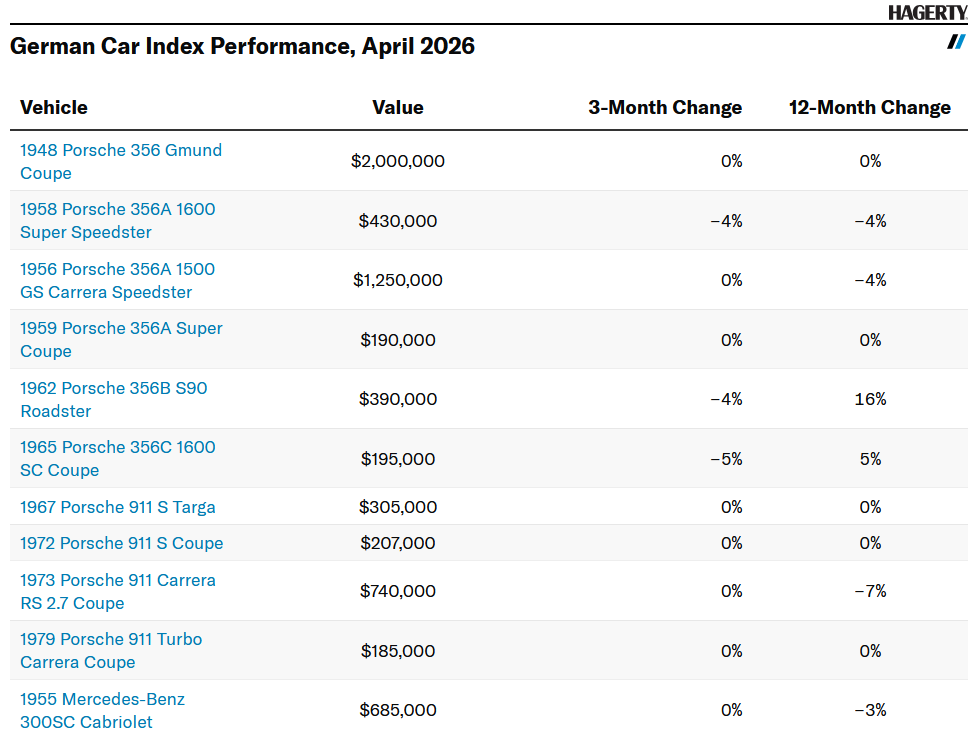Open 1956 Porsche 356A 1500 GS Carrera Speedster
Screen dimensions: 973x737
click(x=117, y=281)
